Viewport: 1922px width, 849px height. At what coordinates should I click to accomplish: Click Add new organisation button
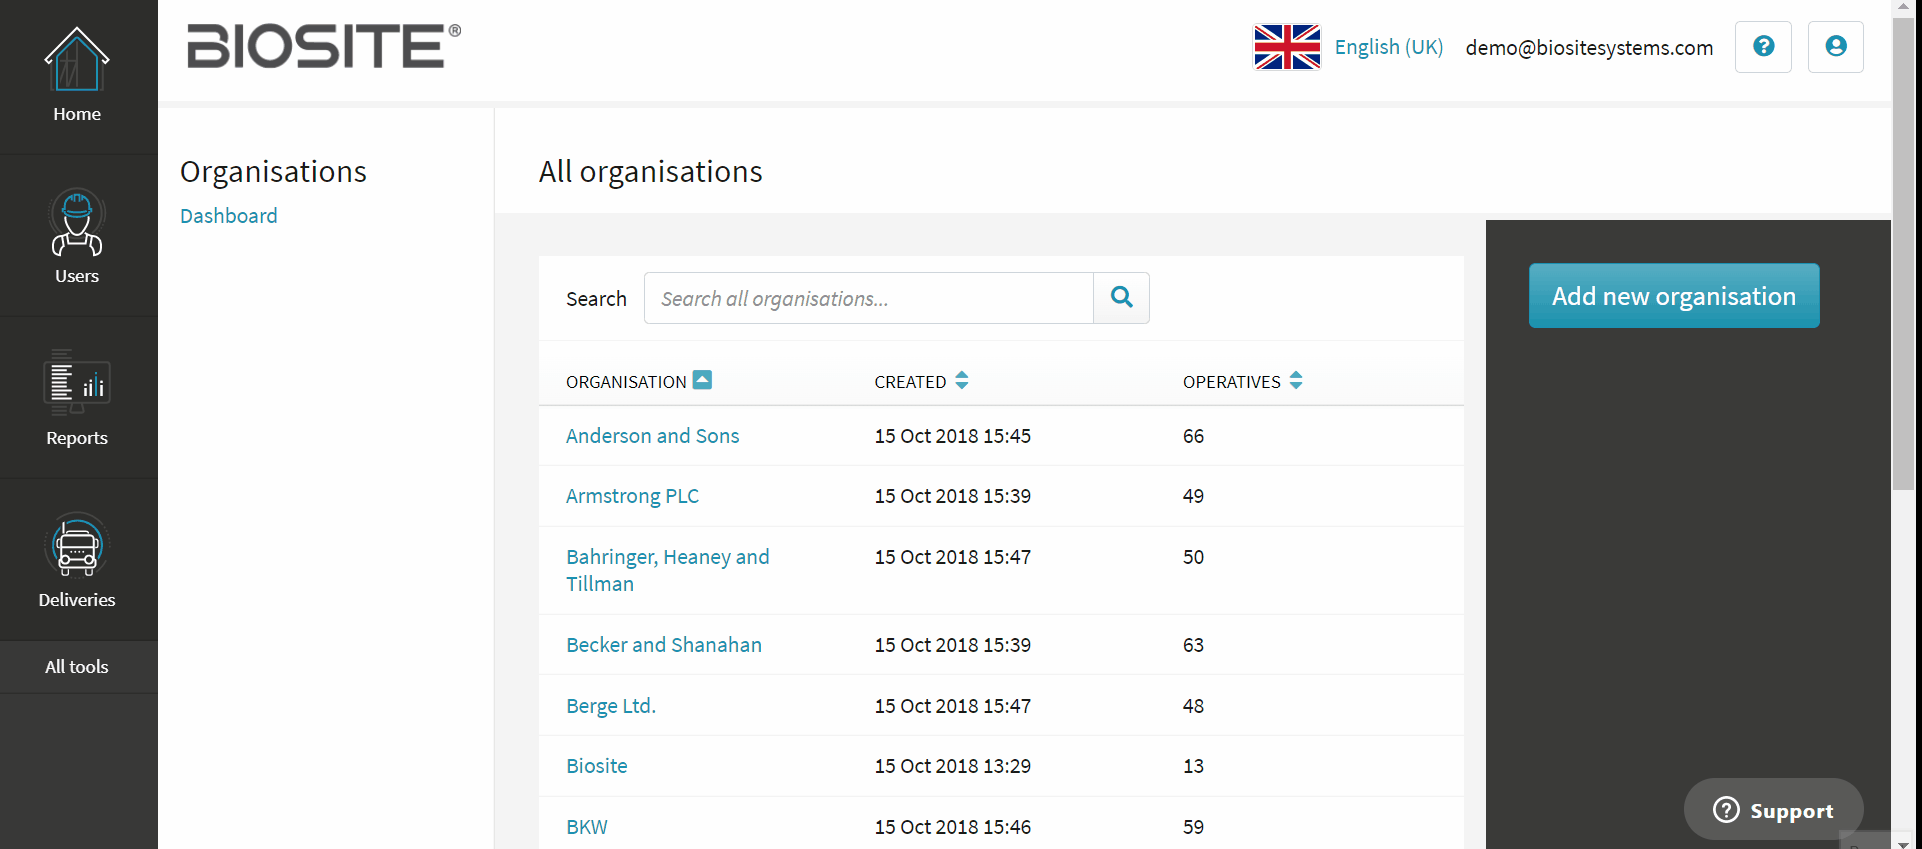(1674, 296)
